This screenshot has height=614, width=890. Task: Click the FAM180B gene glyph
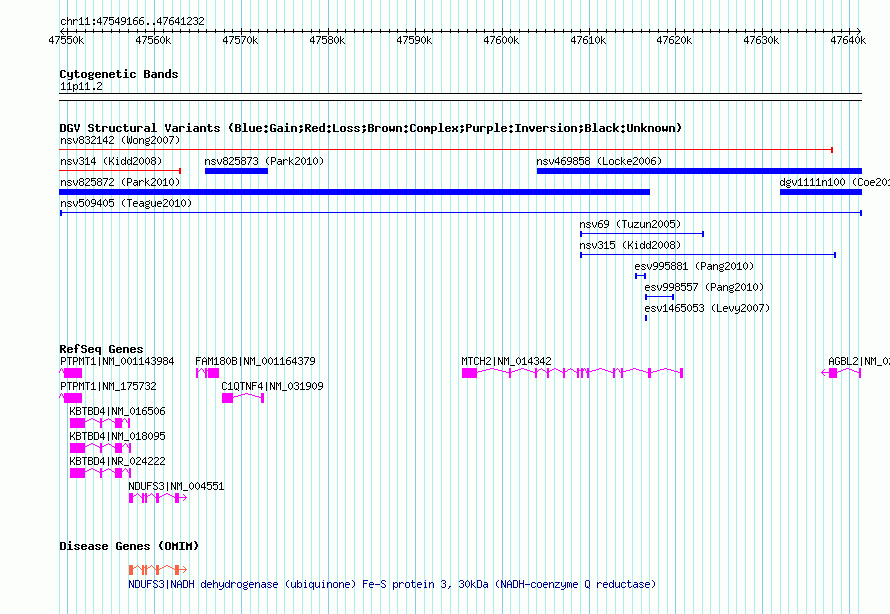207,373
